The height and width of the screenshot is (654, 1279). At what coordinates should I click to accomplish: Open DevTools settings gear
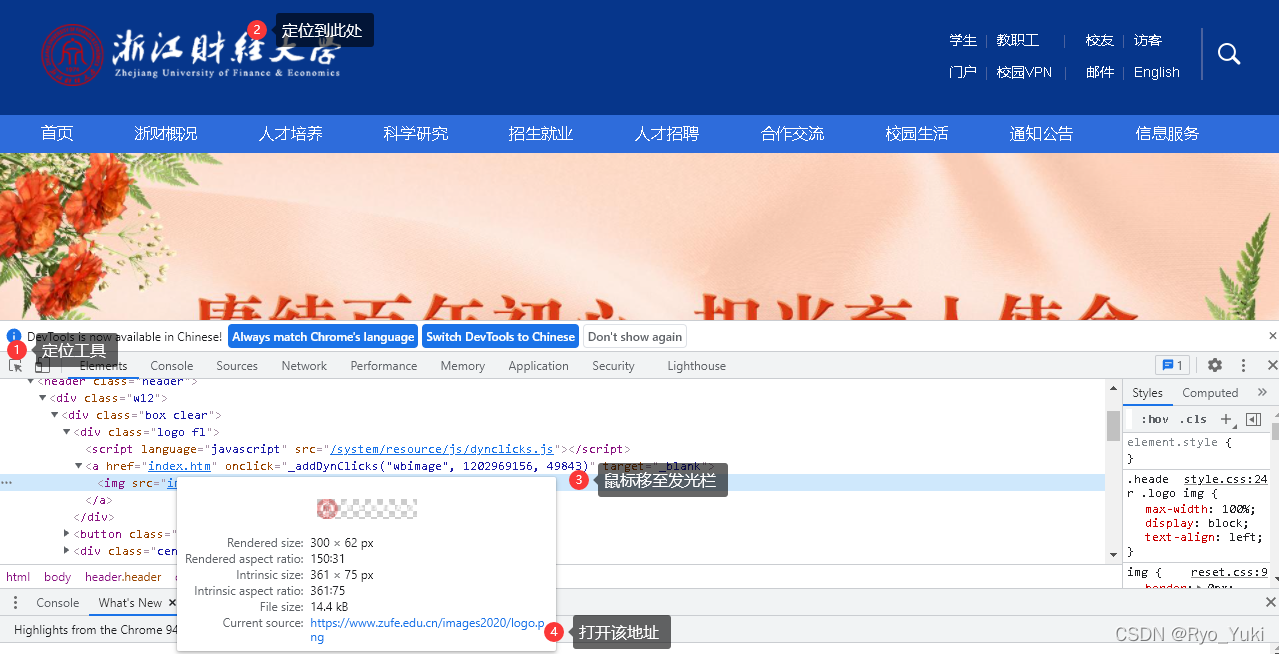1214,366
